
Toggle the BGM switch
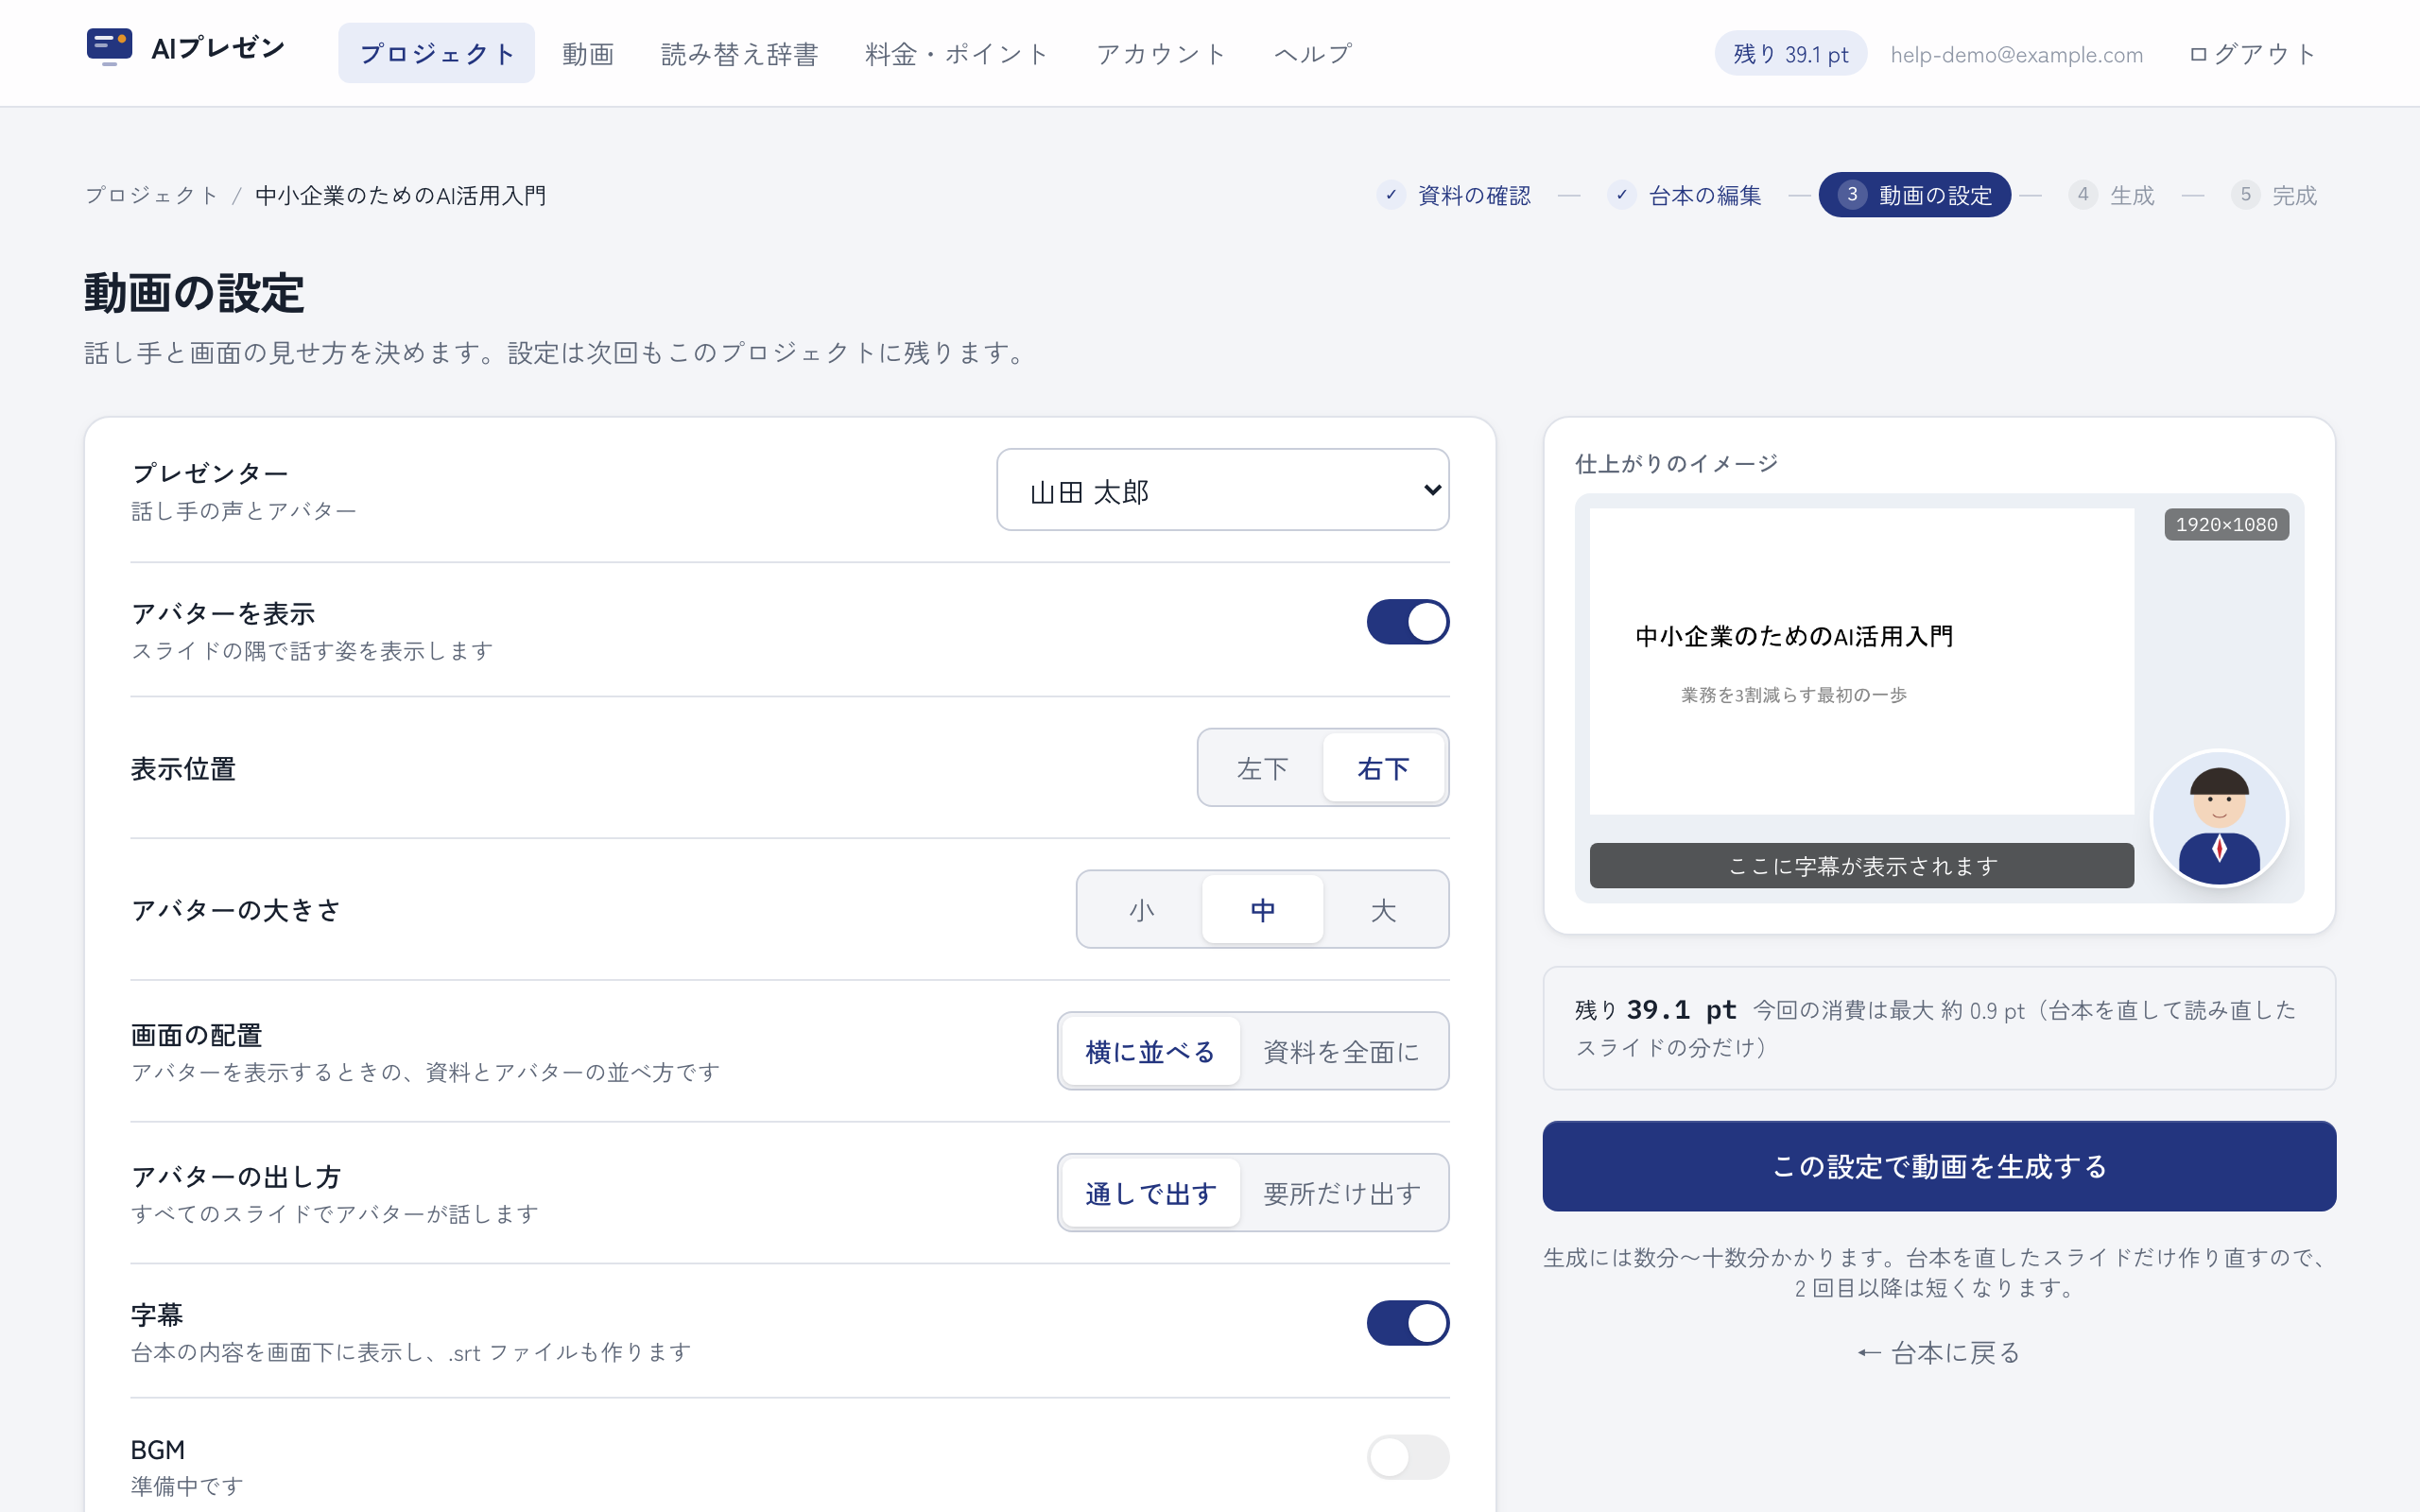click(x=1407, y=1457)
